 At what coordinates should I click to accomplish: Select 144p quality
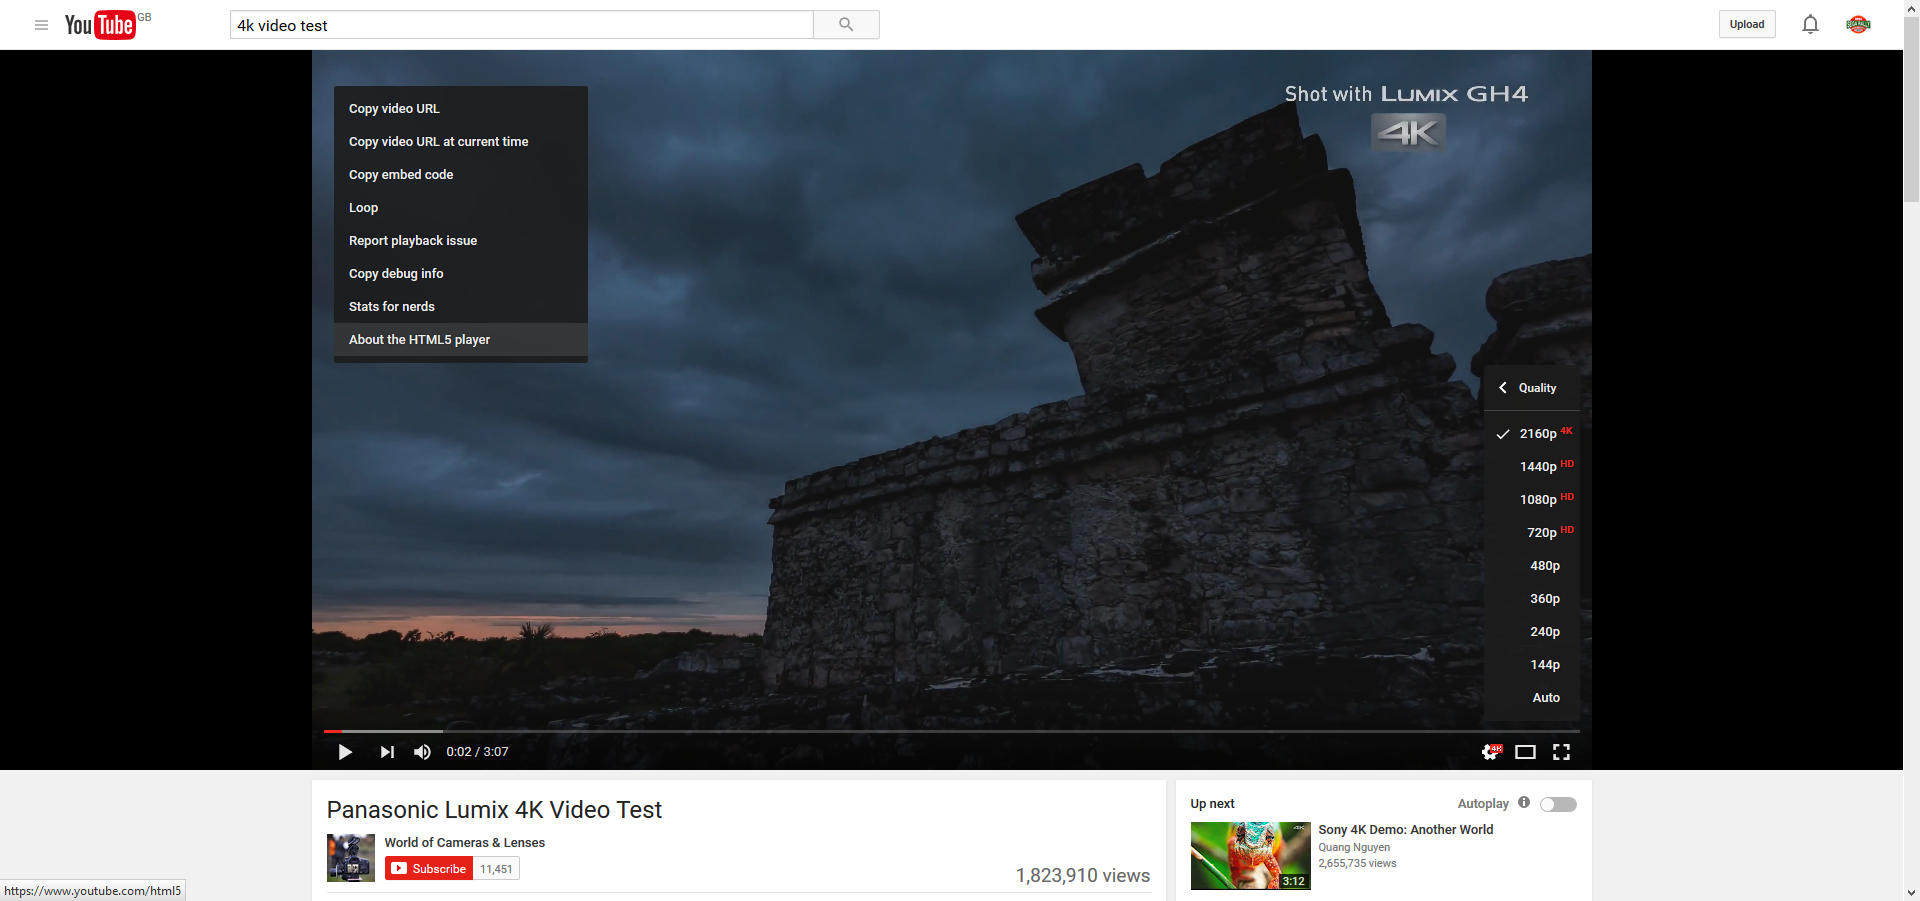(1532, 665)
